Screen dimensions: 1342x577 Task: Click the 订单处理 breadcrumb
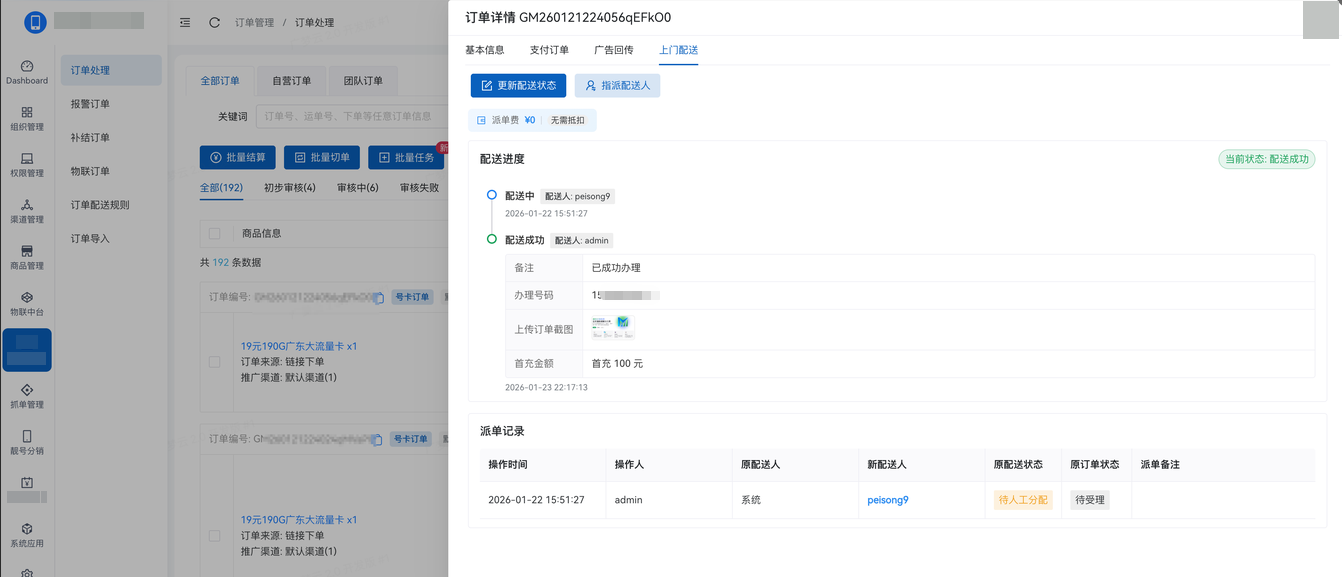(x=314, y=22)
